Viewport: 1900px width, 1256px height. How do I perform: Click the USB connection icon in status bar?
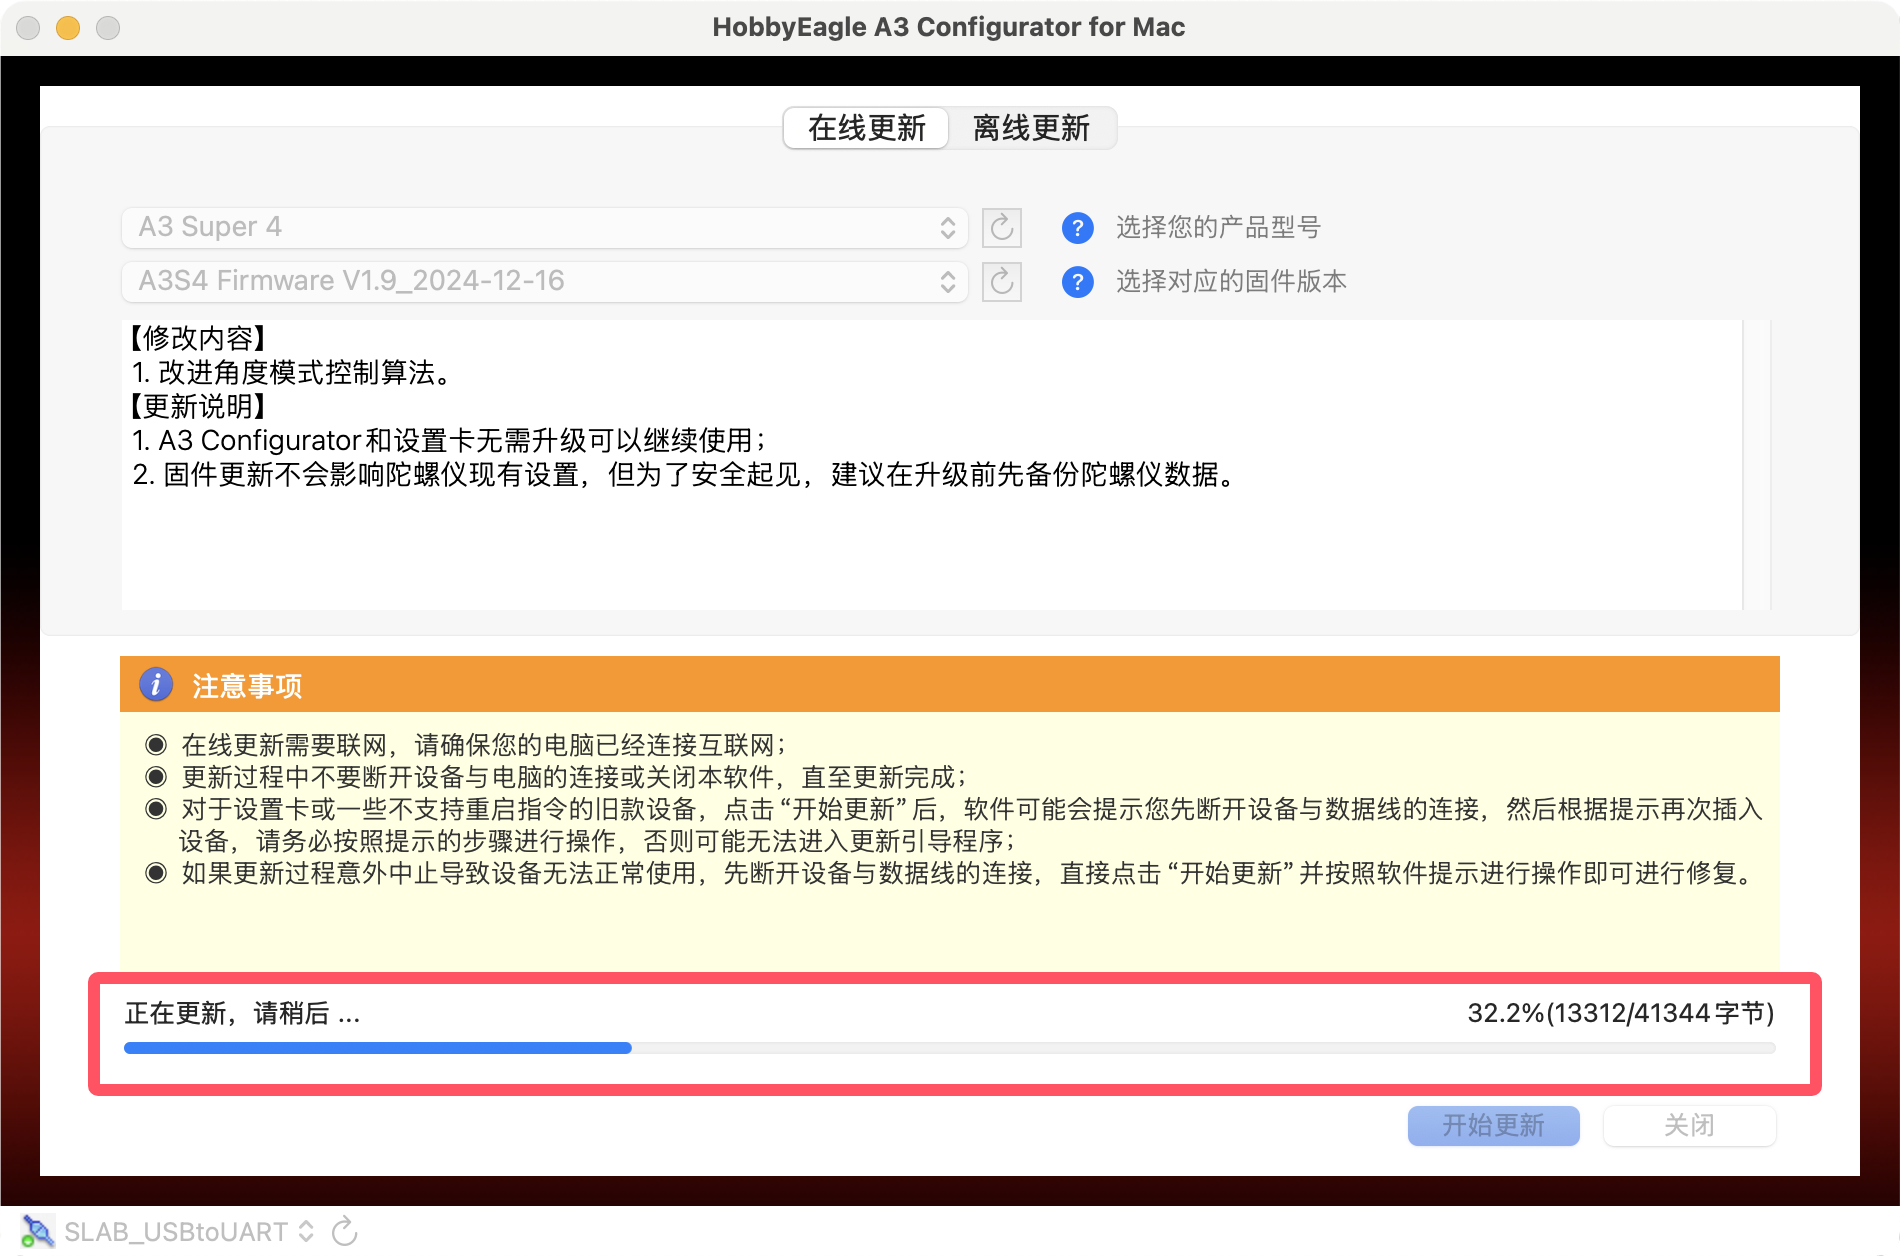point(38,1232)
